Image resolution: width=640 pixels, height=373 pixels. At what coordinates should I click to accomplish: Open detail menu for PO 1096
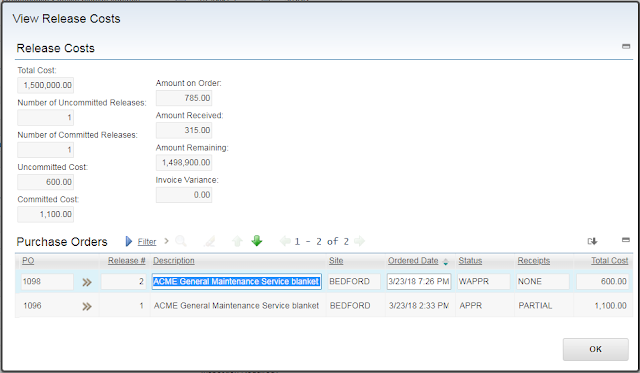(87, 306)
